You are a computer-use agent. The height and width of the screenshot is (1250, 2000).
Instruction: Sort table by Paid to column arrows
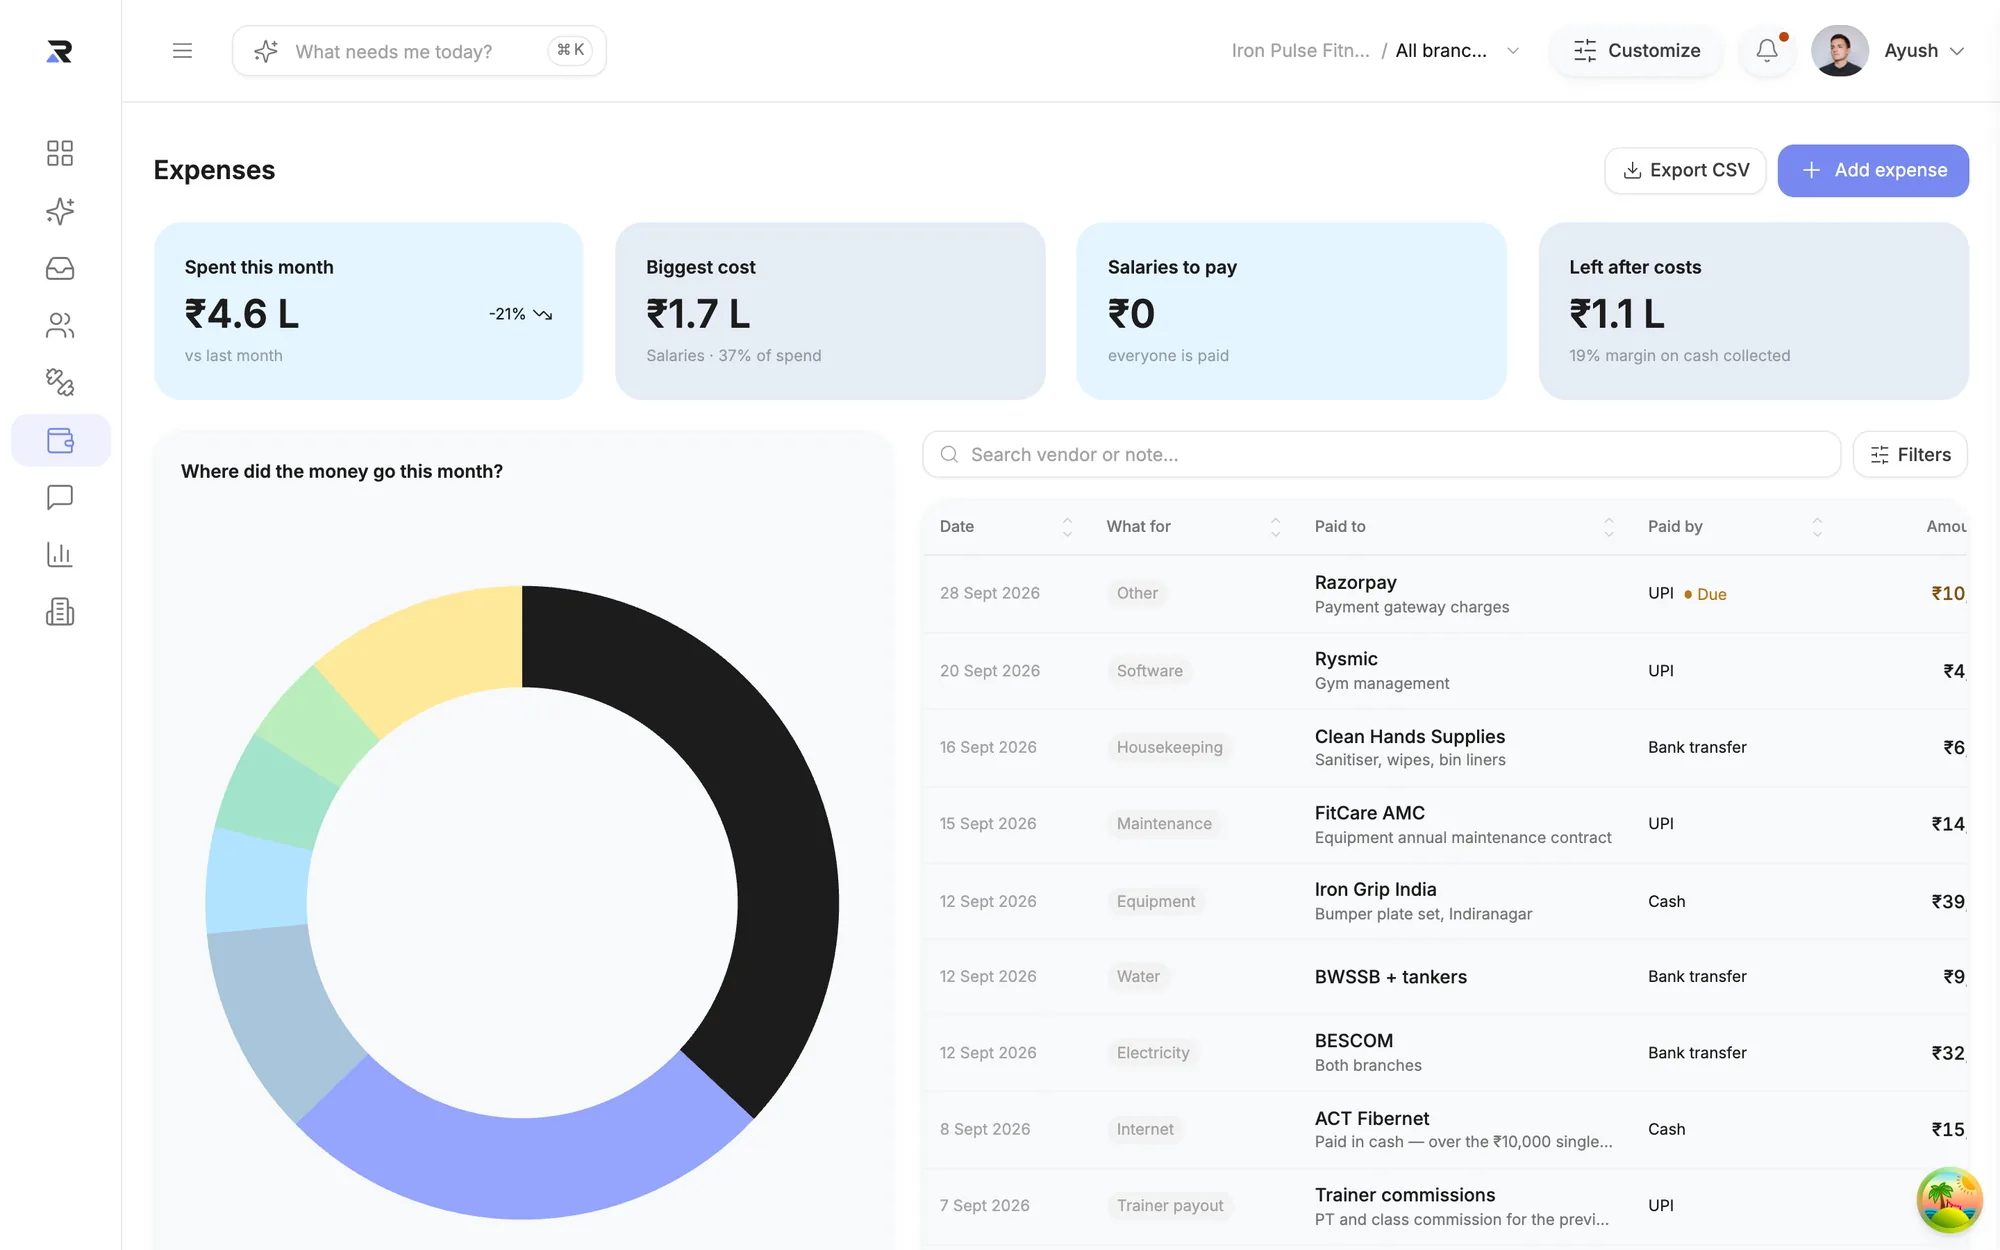[1609, 527]
